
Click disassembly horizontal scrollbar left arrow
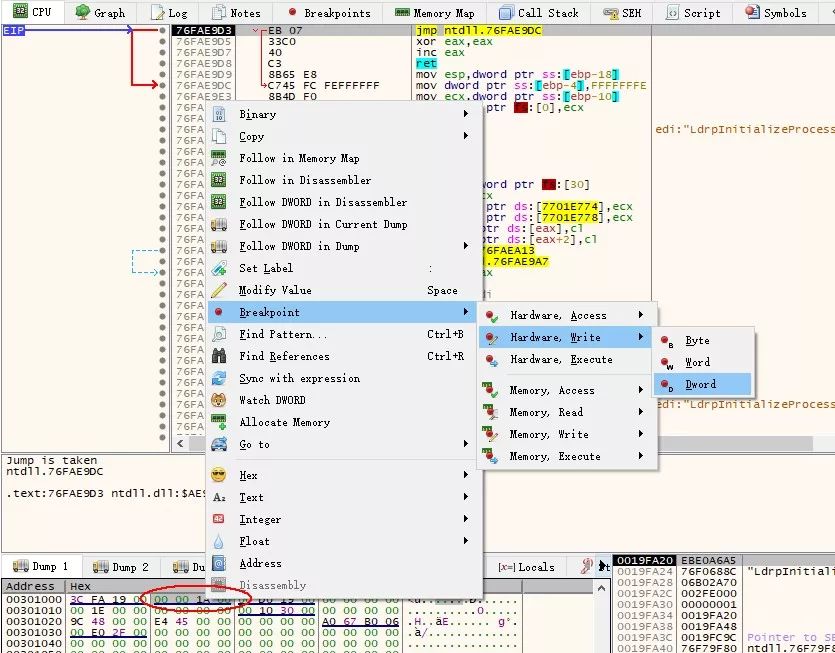point(180,443)
